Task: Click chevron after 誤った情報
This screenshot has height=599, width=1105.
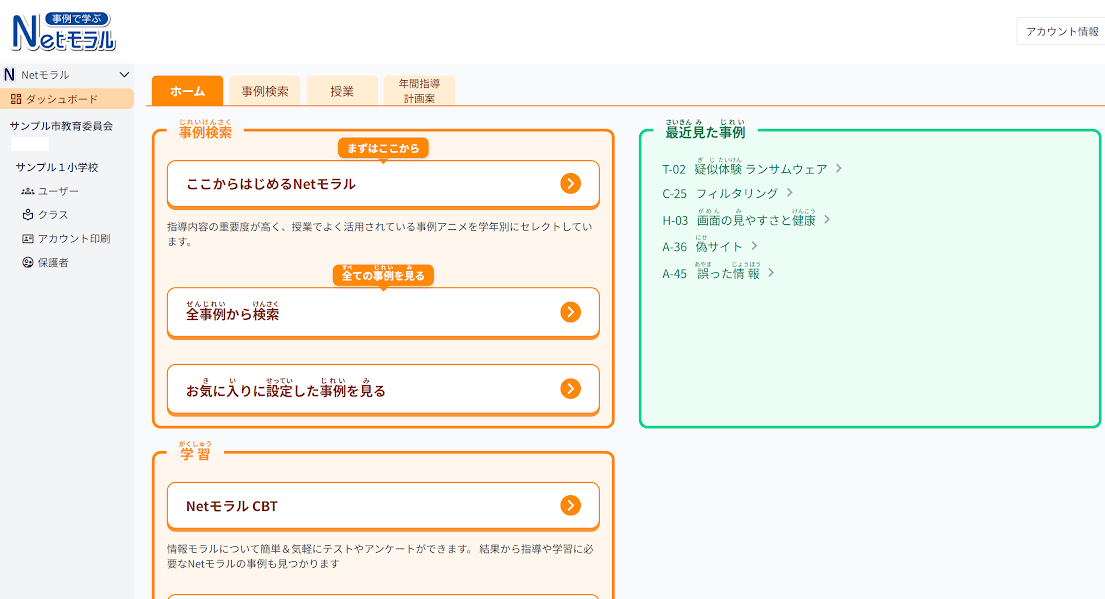Action: pyautogui.click(x=771, y=273)
